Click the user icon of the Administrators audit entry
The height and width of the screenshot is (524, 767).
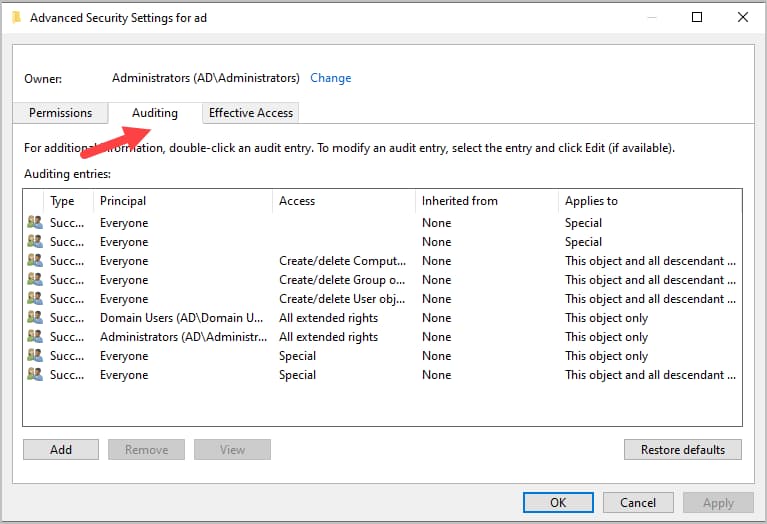click(x=35, y=337)
